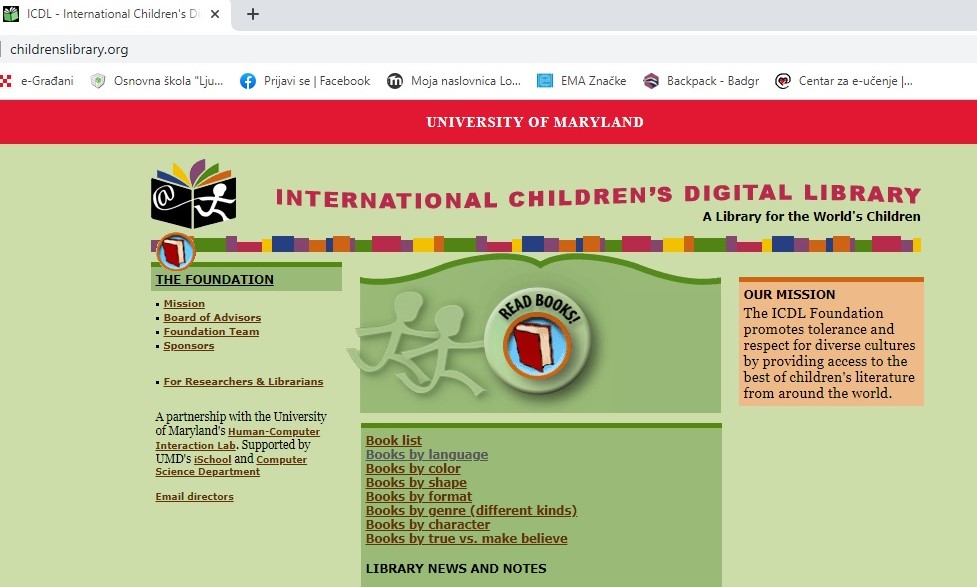Click the ICDL tab favicon

pos(11,14)
